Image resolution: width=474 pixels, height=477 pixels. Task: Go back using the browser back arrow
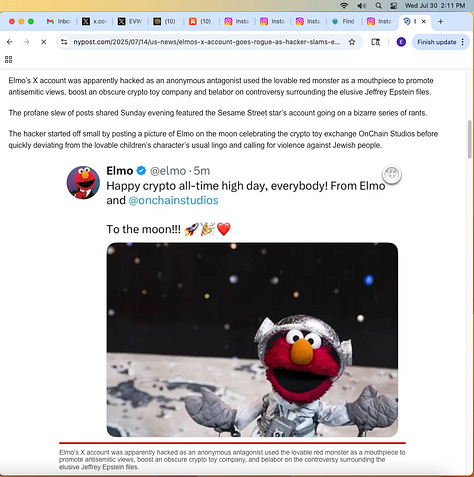[x=10, y=42]
